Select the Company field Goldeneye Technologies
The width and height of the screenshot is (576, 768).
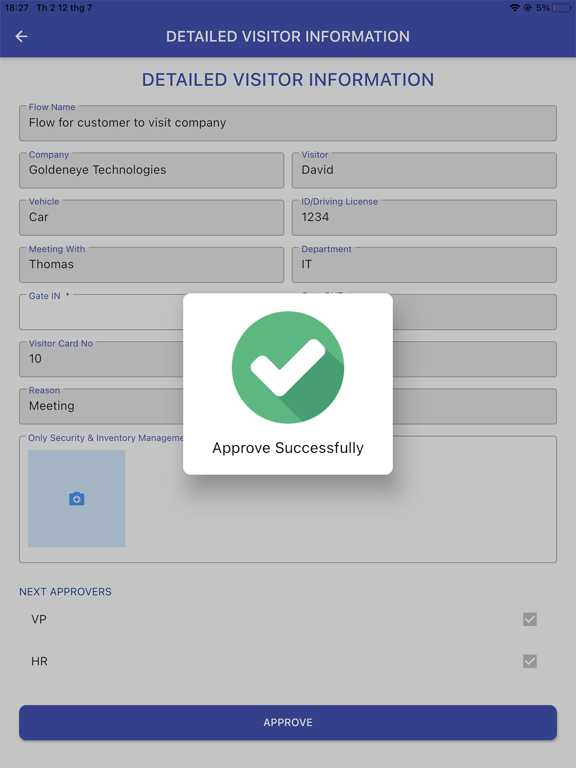coord(151,170)
